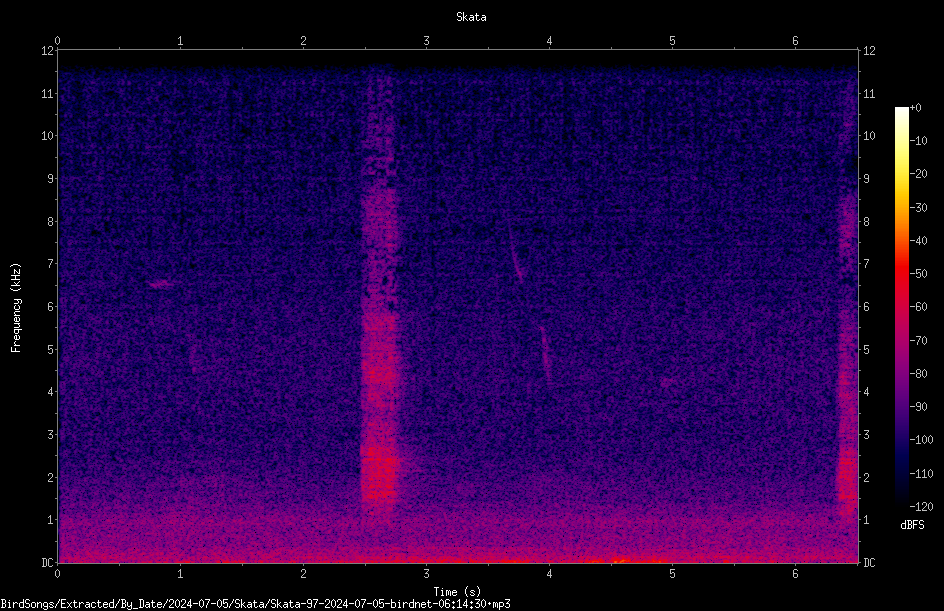
Task: Click the "DC" label on the right frequency axis
Action: 869,563
